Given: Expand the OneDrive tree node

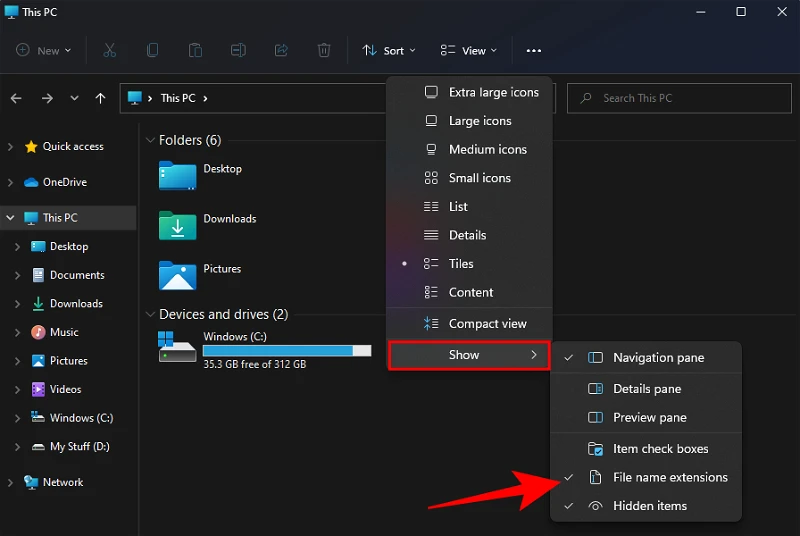Looking at the screenshot, I should click(x=10, y=182).
